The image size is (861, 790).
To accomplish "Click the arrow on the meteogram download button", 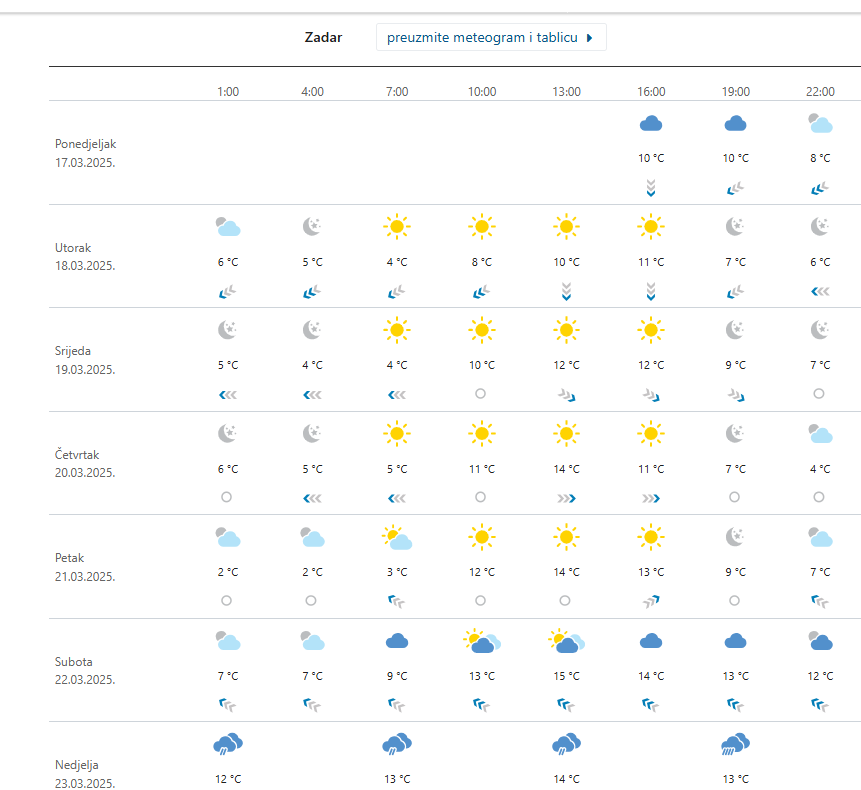I will click(x=590, y=38).
